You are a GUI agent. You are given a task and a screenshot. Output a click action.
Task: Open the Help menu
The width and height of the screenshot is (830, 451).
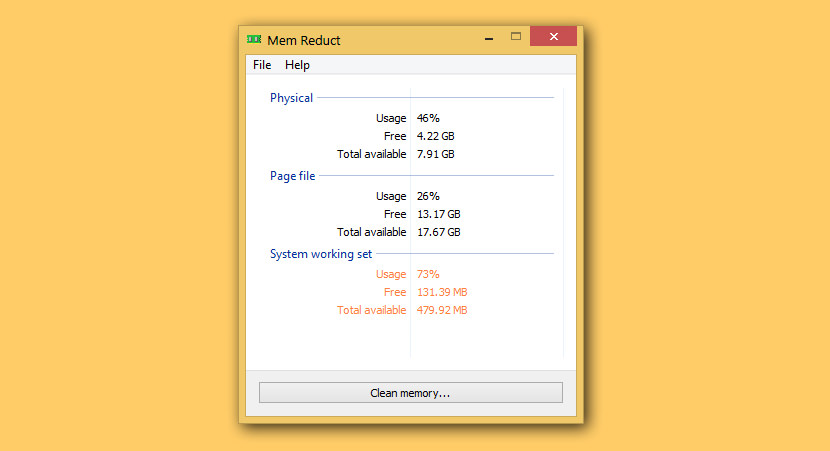point(297,65)
